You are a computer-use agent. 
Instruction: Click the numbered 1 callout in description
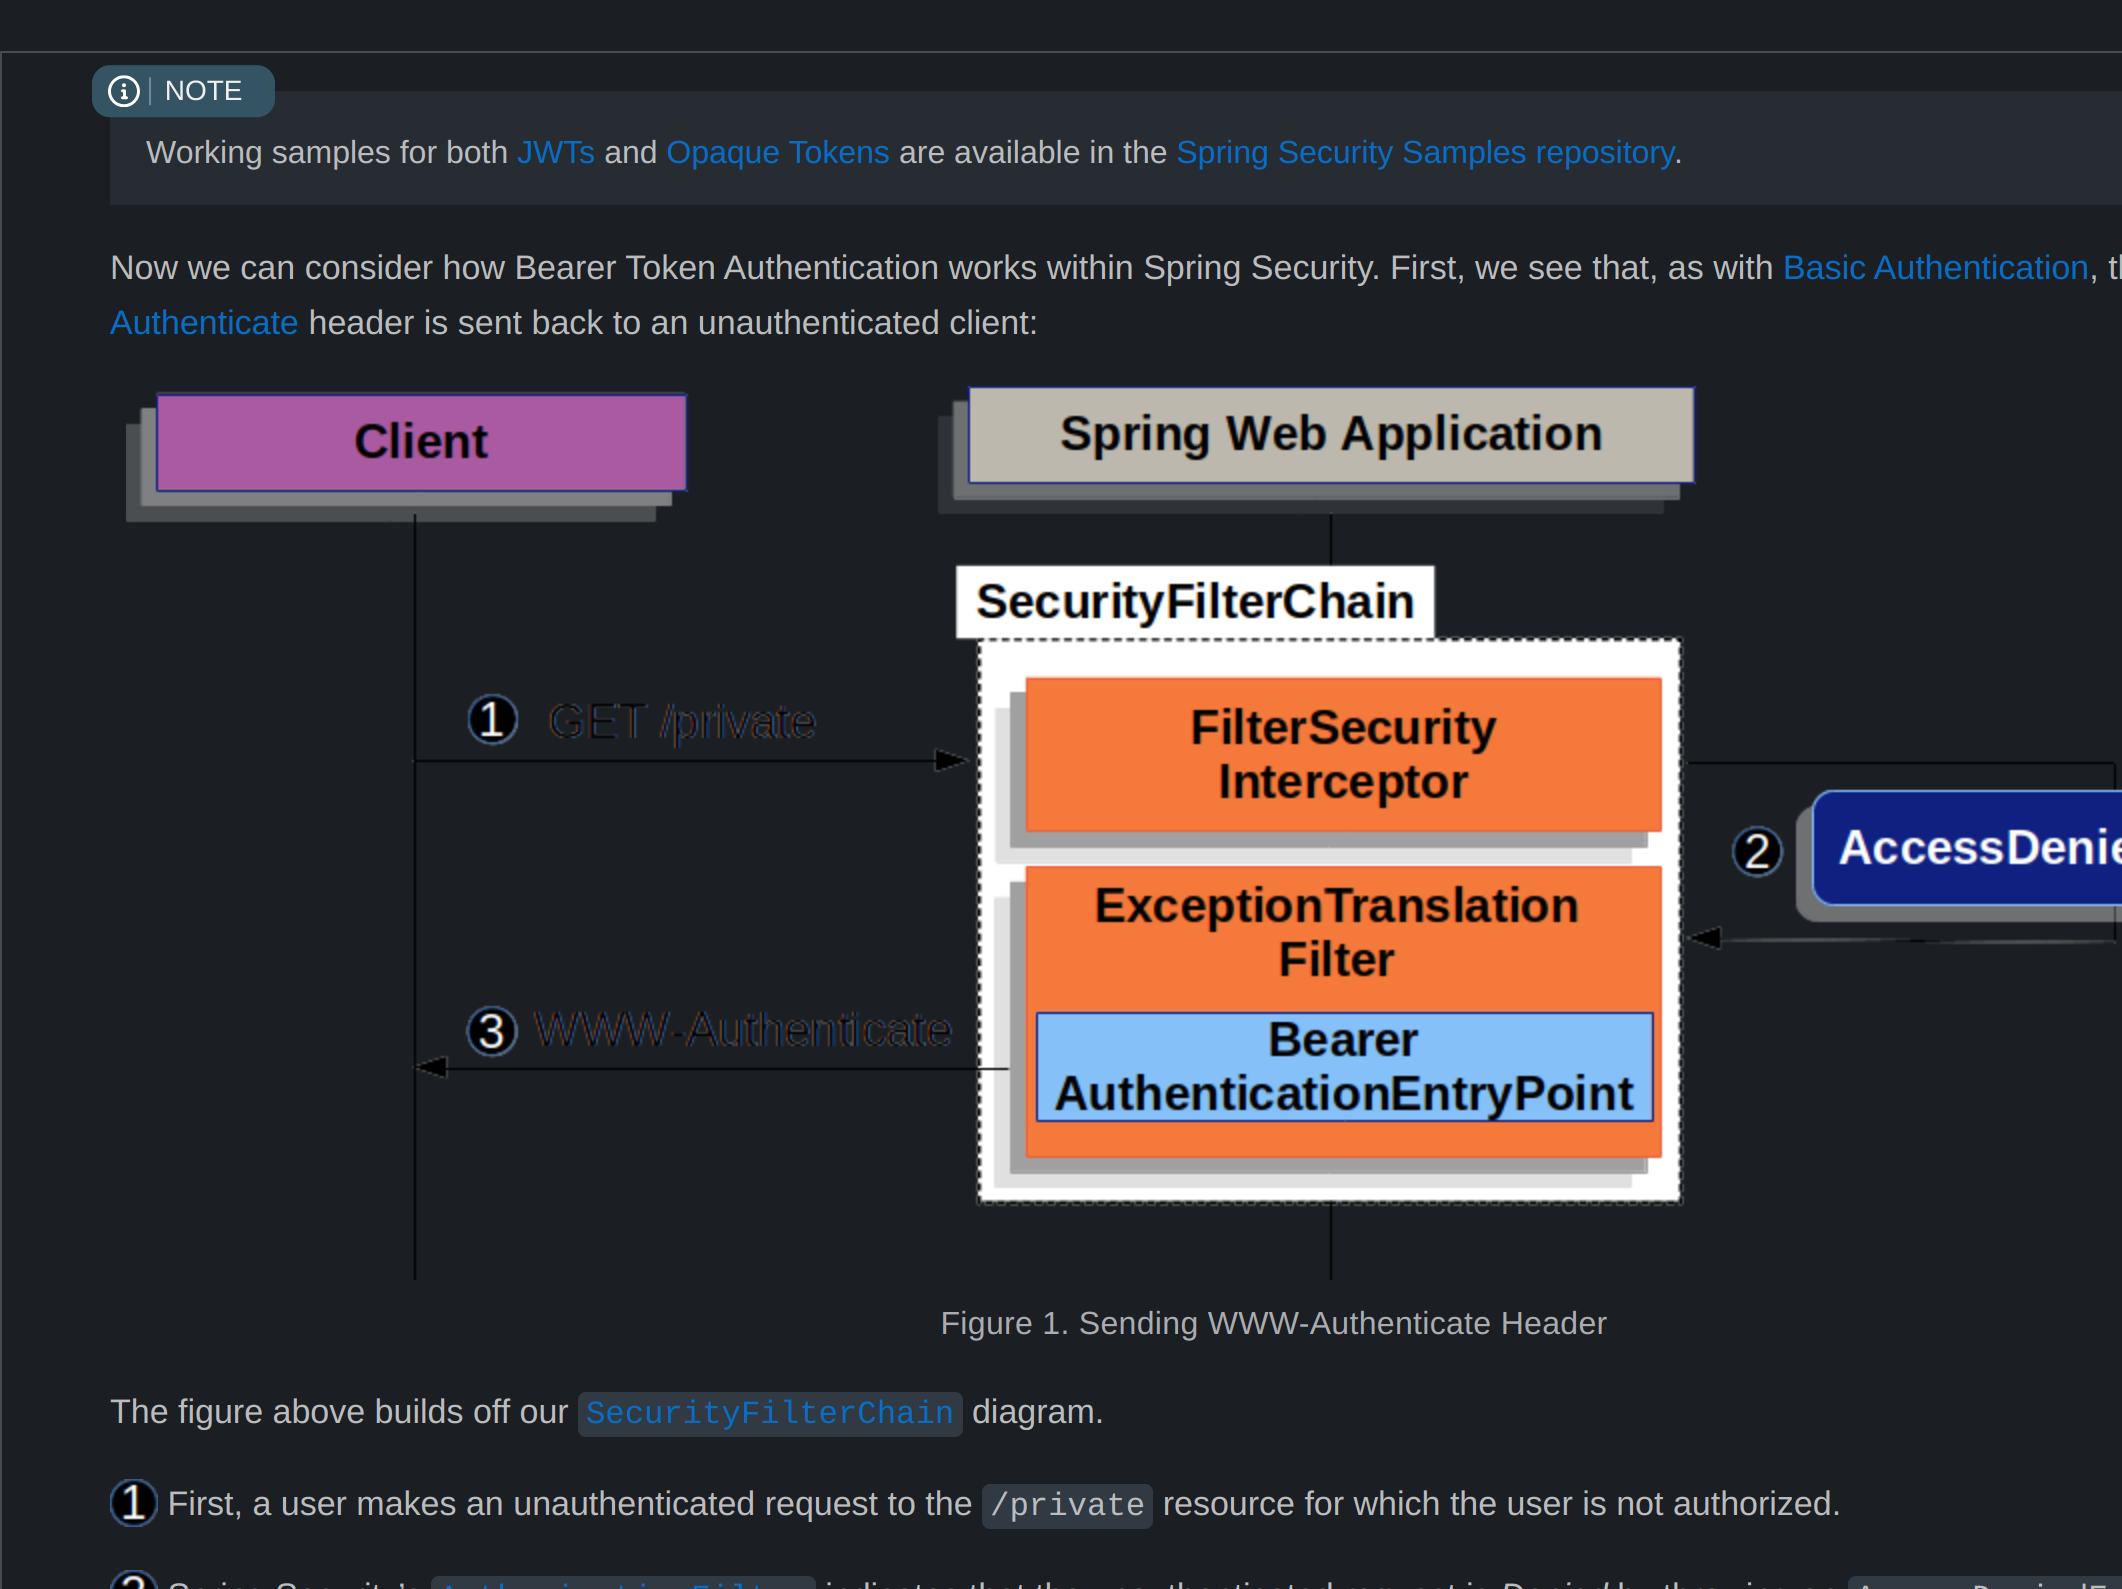[134, 1503]
